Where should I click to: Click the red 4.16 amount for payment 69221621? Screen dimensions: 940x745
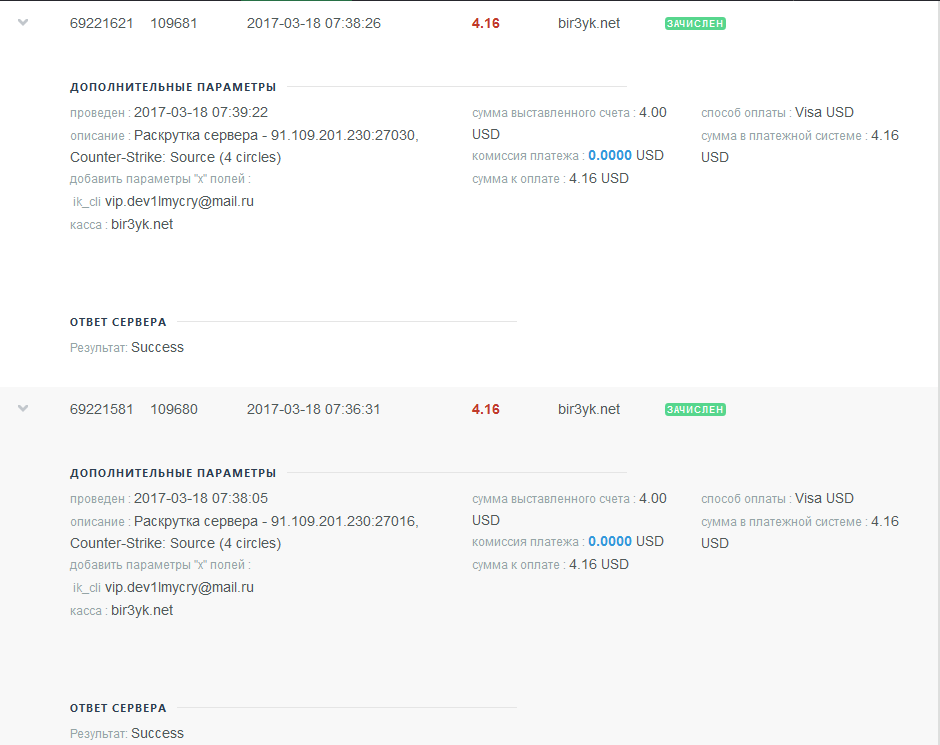point(486,23)
